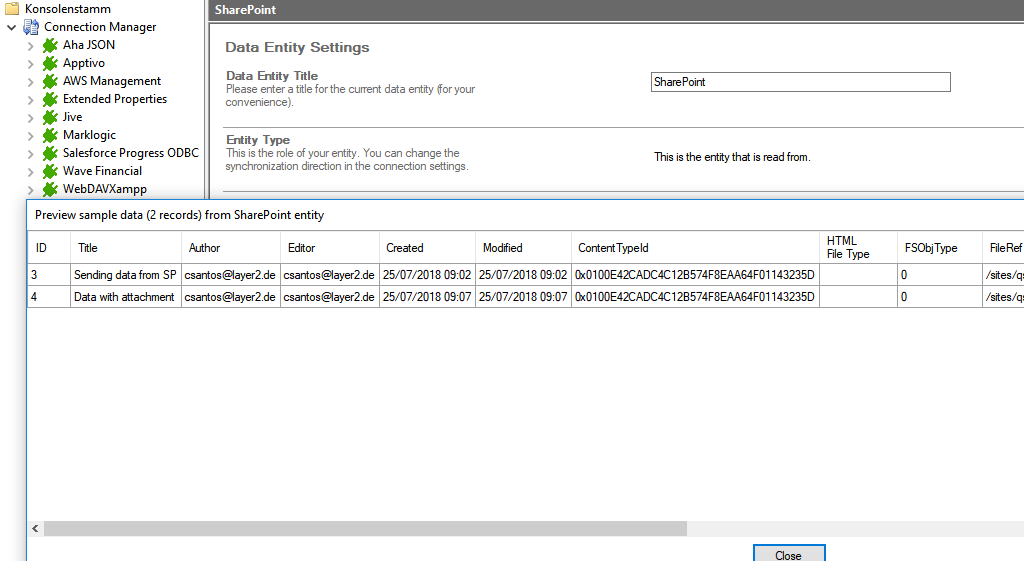The width and height of the screenshot is (1024, 561).
Task: Click the Data Entity Title input field
Action: (x=799, y=82)
